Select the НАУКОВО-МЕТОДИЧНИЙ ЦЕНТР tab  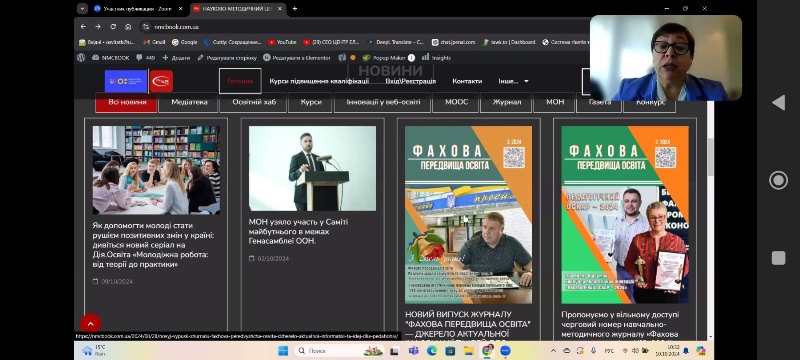[238, 9]
